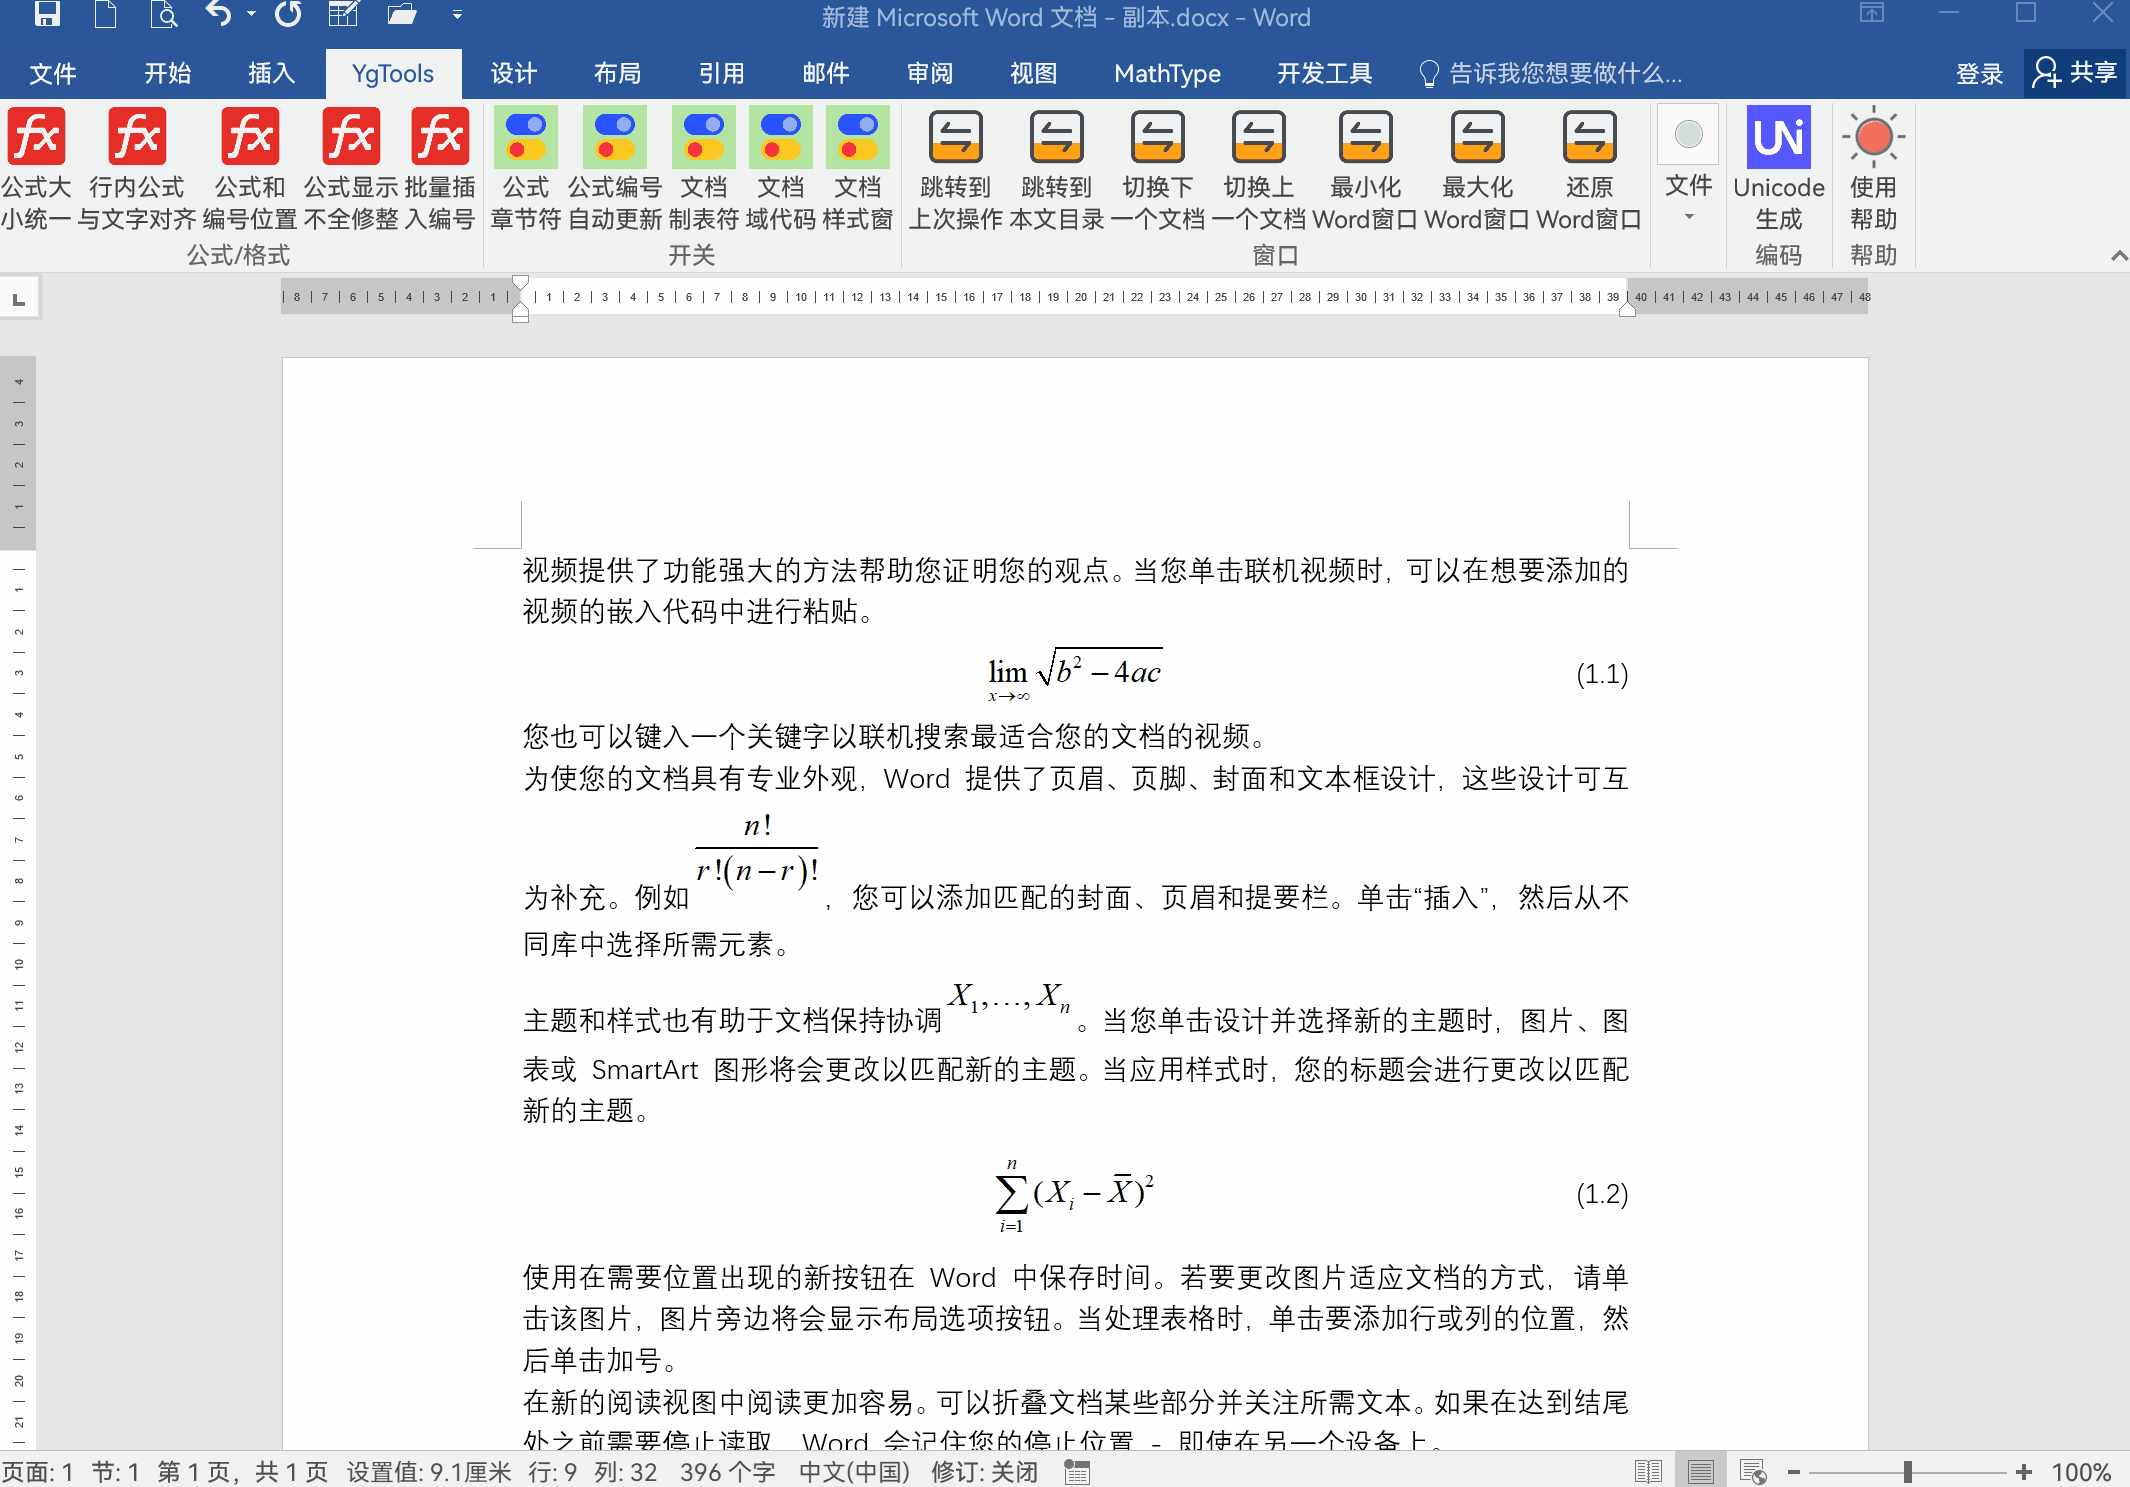The width and height of the screenshot is (2130, 1487).
Task: Toggle 公式编号自动更新 switch
Action: [x=614, y=137]
